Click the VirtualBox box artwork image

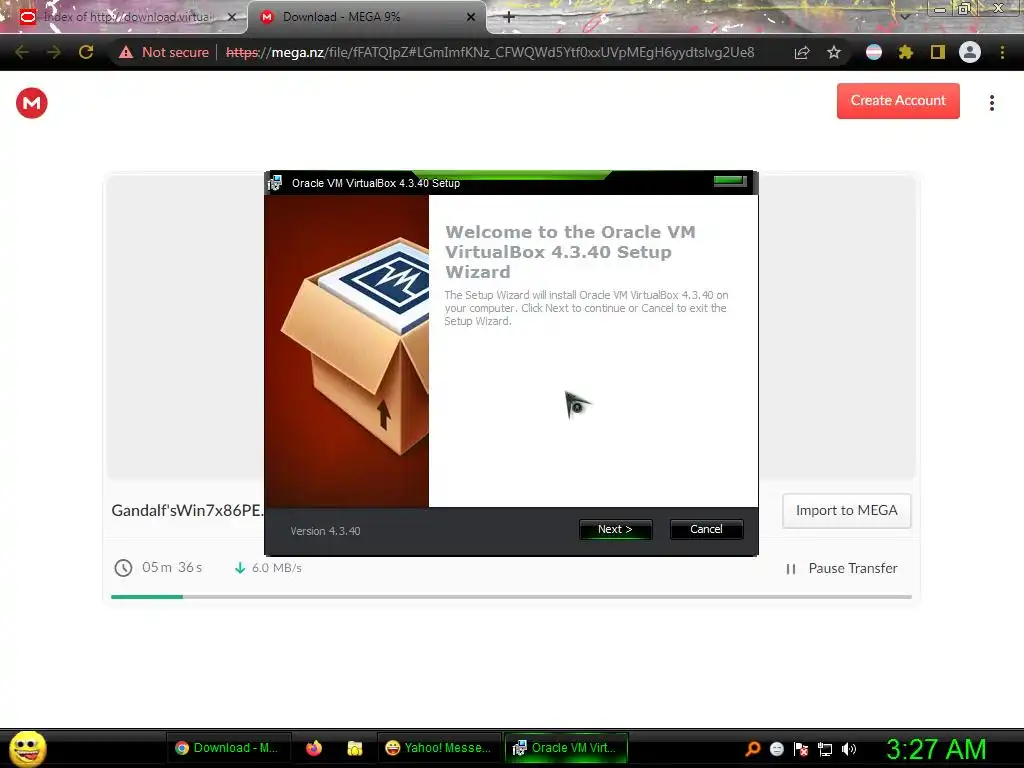point(347,351)
